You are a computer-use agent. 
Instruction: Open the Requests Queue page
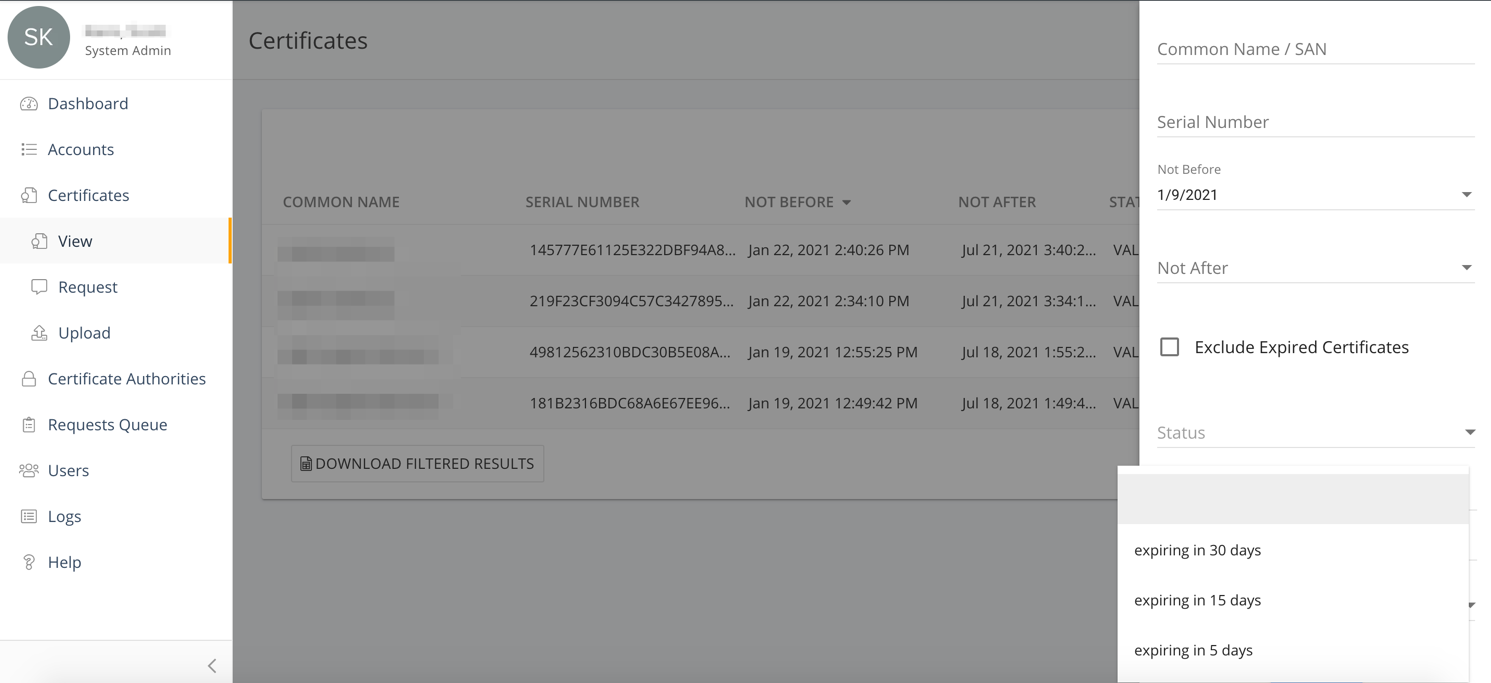pos(108,425)
